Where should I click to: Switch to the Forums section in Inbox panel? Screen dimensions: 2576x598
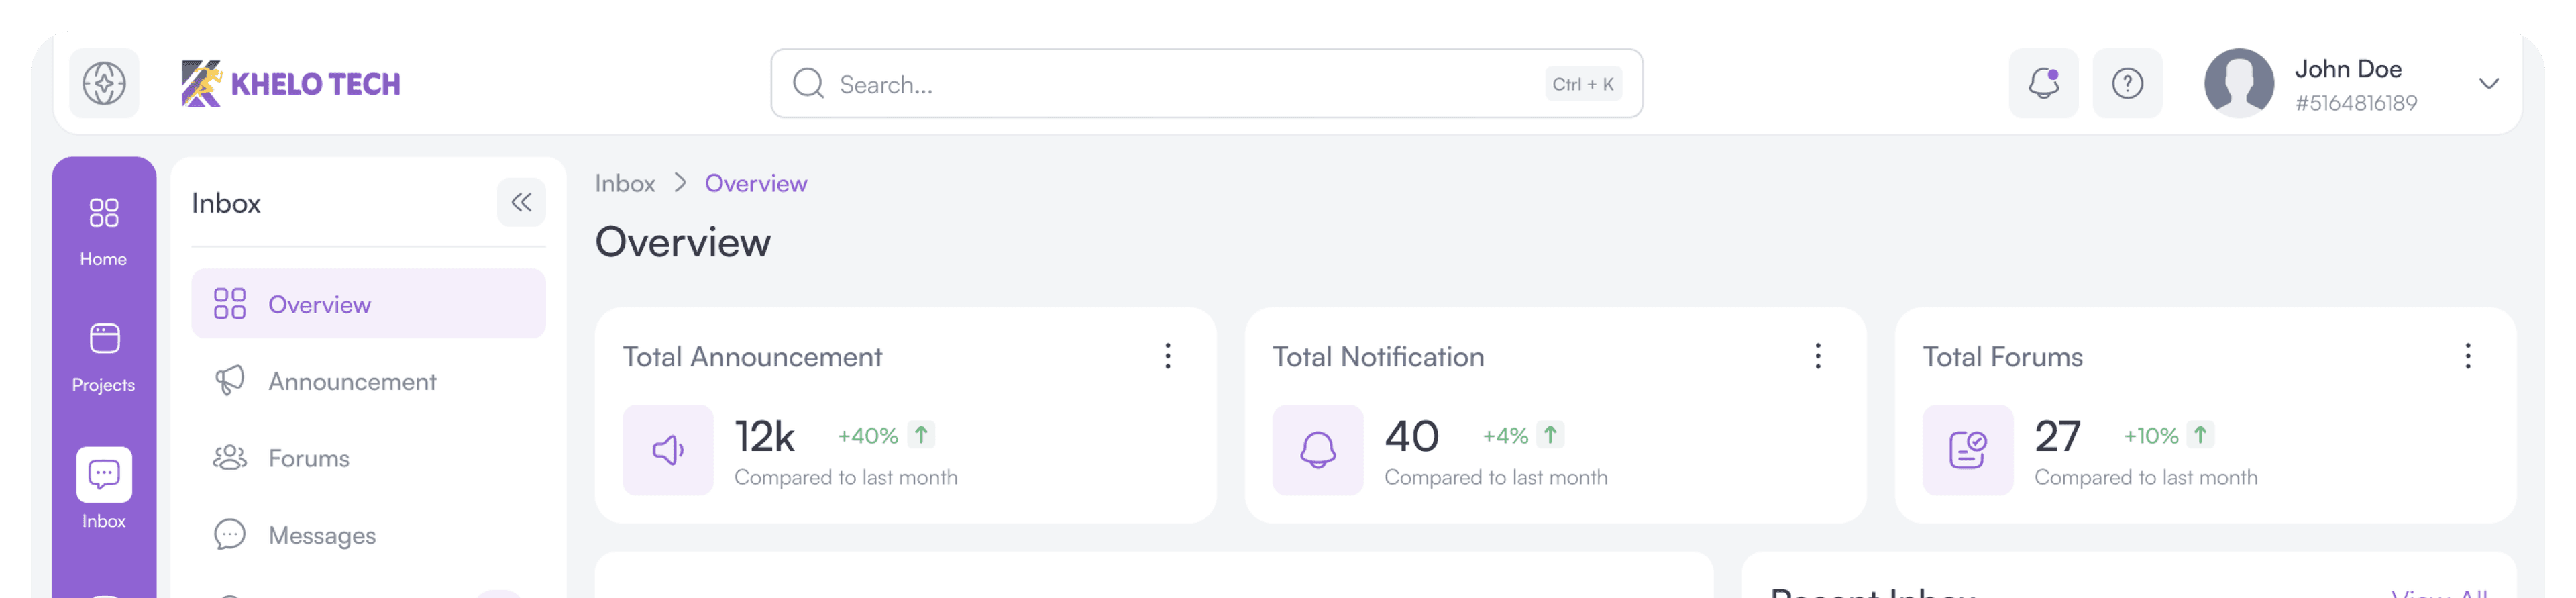point(308,457)
